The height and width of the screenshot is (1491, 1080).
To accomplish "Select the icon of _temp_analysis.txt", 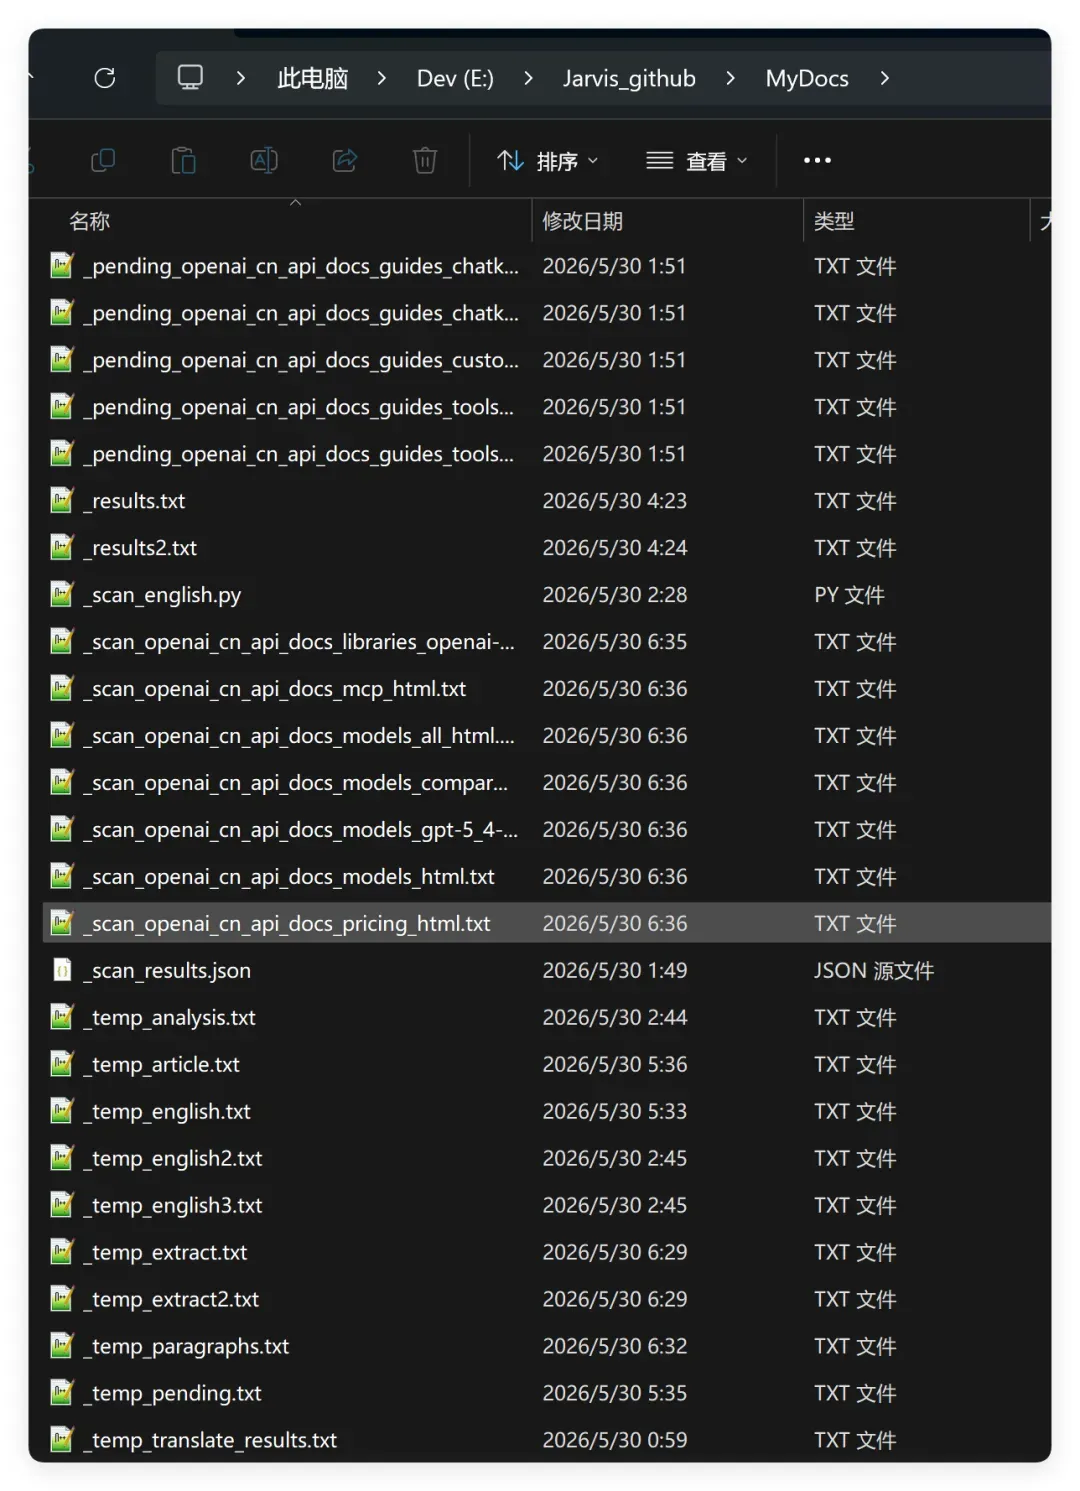I will click(62, 1017).
